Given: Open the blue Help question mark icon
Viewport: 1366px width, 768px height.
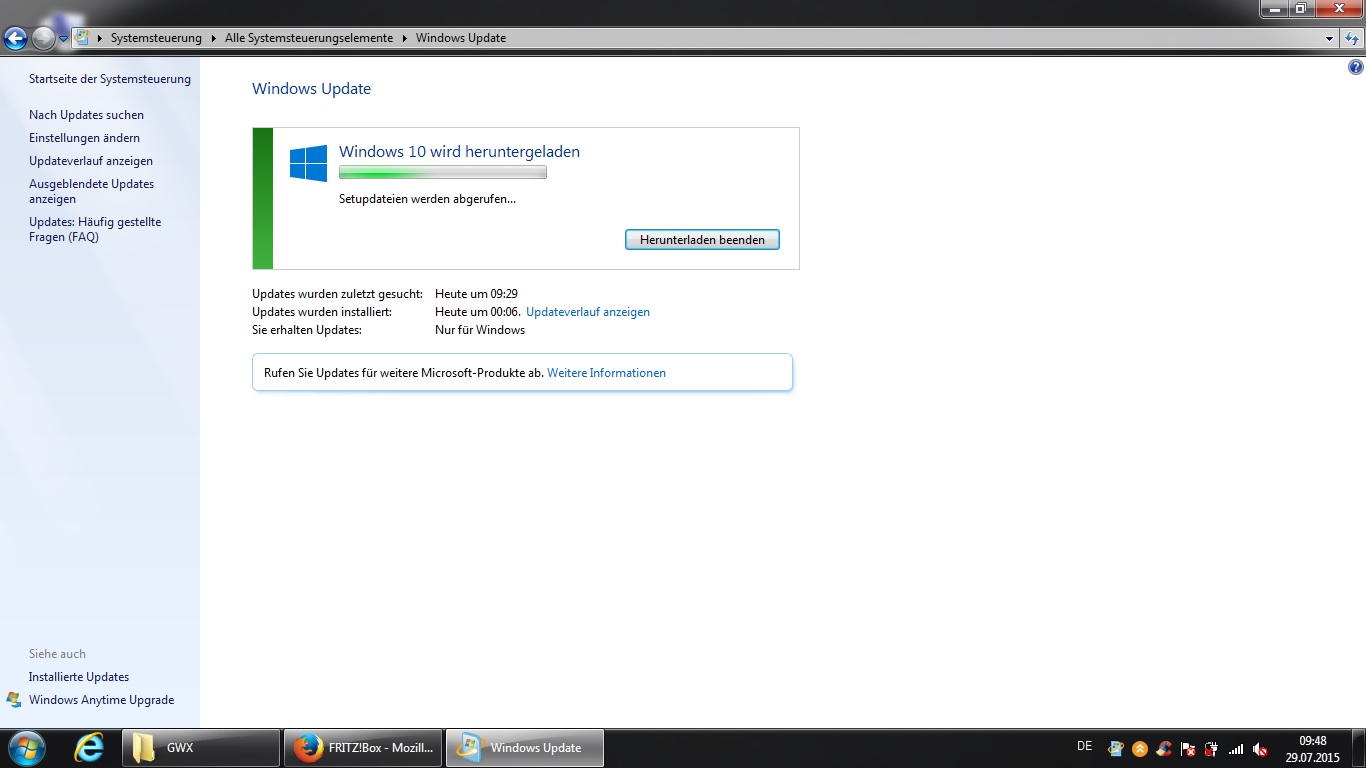Looking at the screenshot, I should click(x=1356, y=68).
